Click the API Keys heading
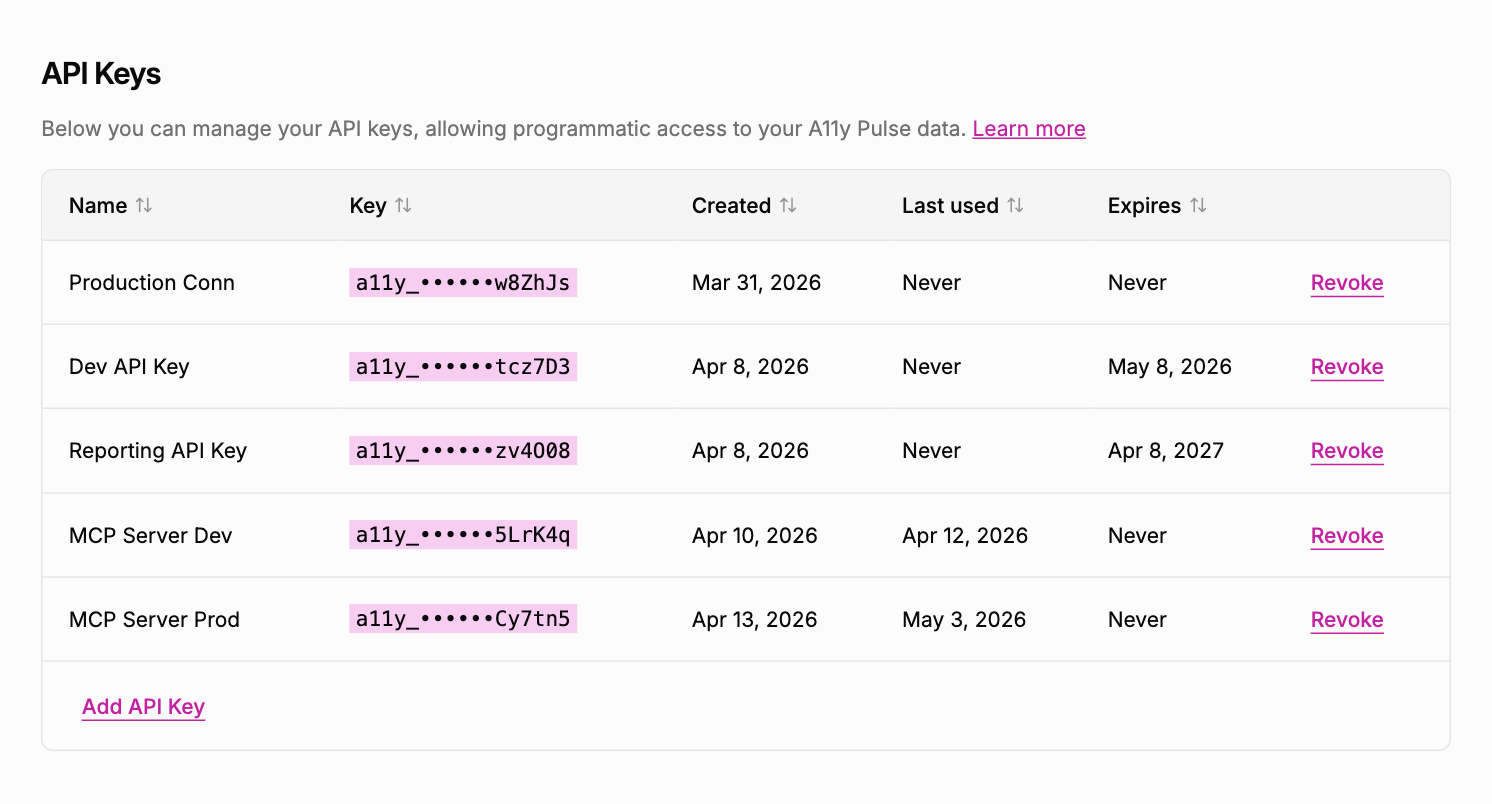Image resolution: width=1492 pixels, height=804 pixels. point(101,73)
